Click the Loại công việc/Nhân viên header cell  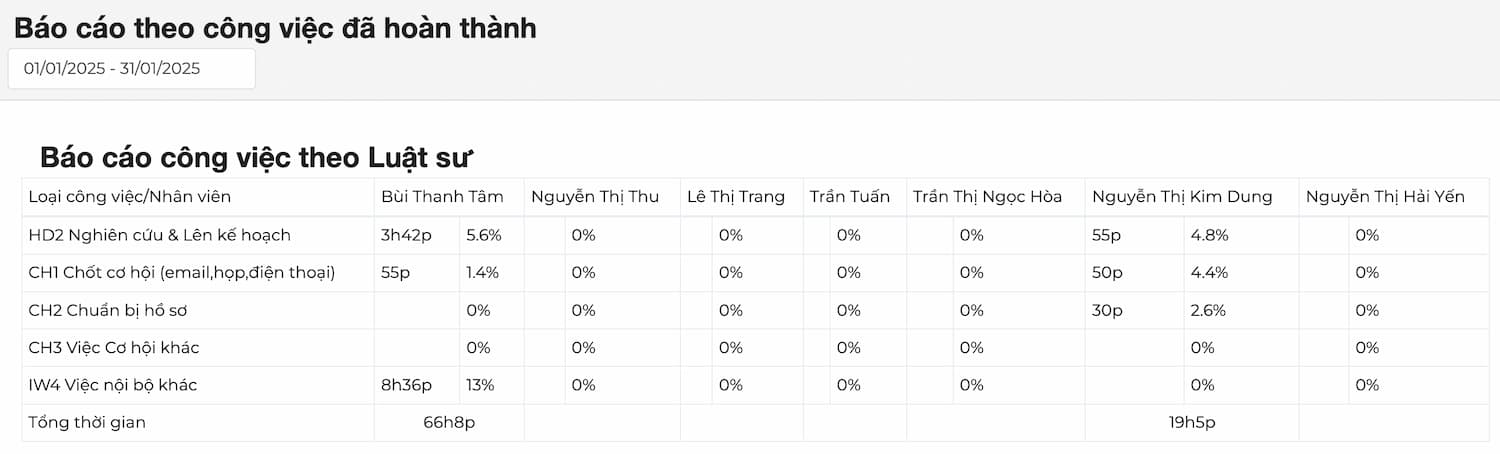pos(130,197)
